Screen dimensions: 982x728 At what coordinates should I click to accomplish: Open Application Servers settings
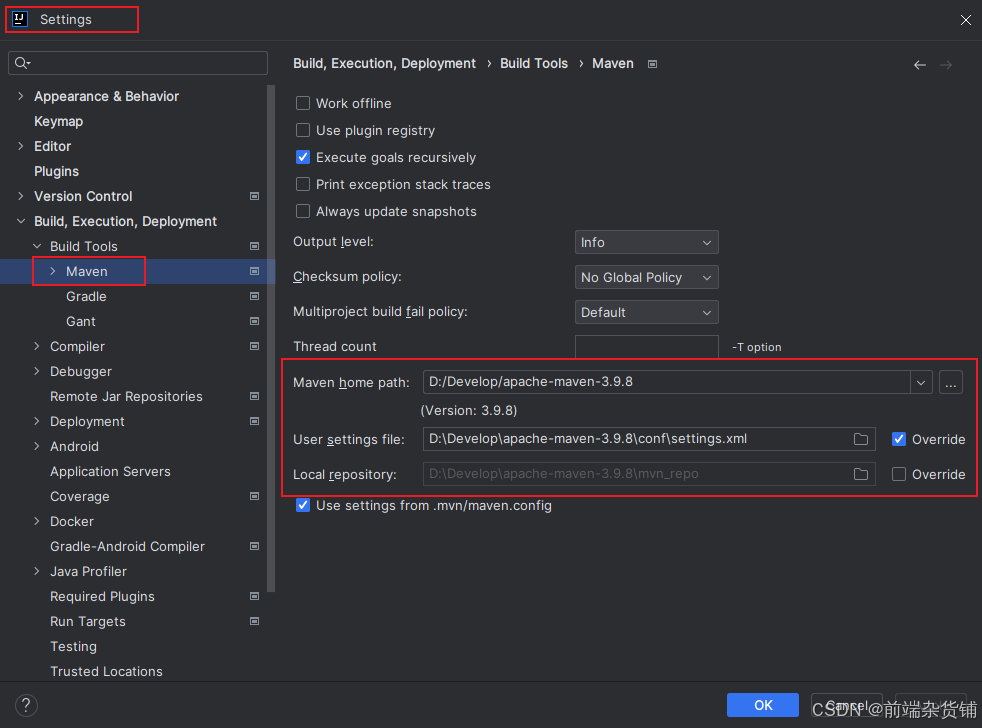(110, 471)
